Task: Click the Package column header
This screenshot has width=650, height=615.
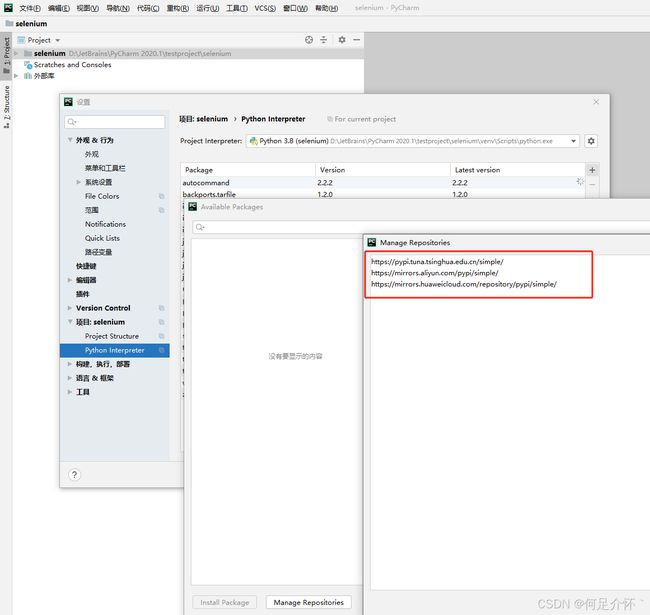Action: pyautogui.click(x=248, y=170)
